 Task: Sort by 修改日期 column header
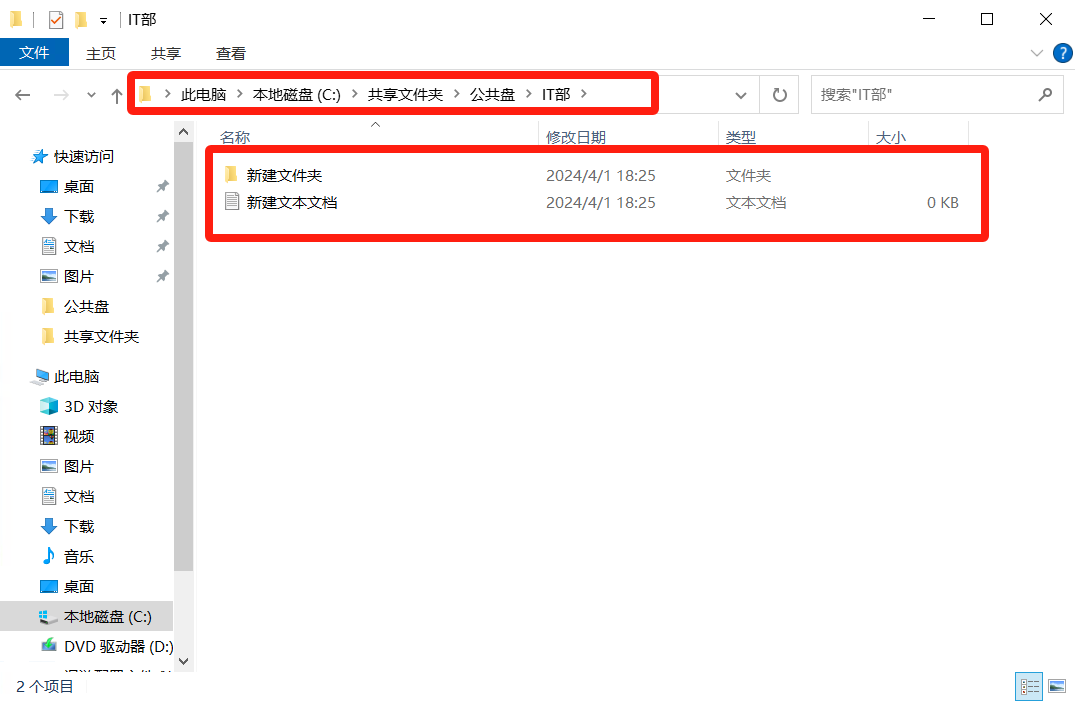[575, 137]
